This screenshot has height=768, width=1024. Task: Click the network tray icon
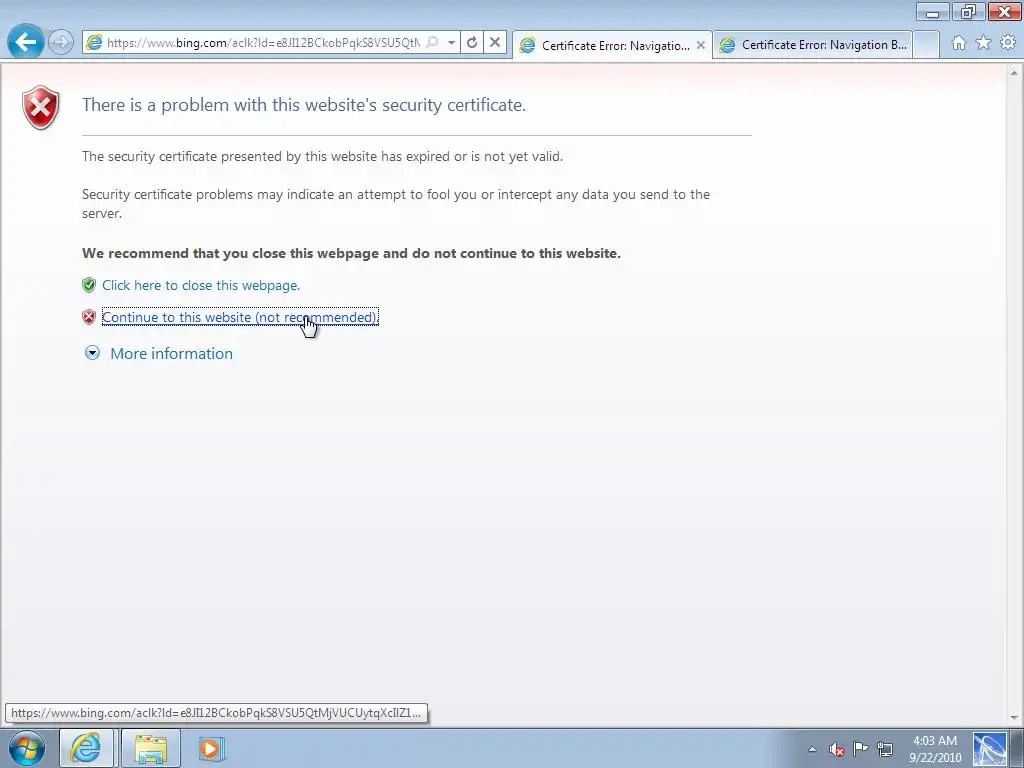point(885,749)
